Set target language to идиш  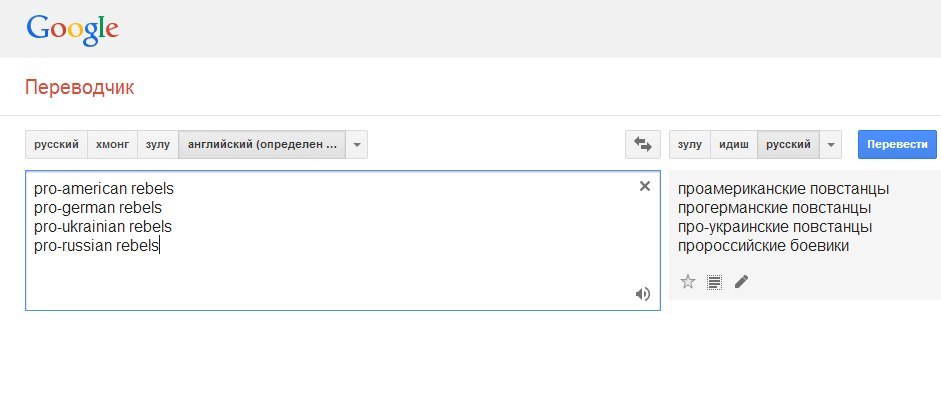(x=734, y=145)
